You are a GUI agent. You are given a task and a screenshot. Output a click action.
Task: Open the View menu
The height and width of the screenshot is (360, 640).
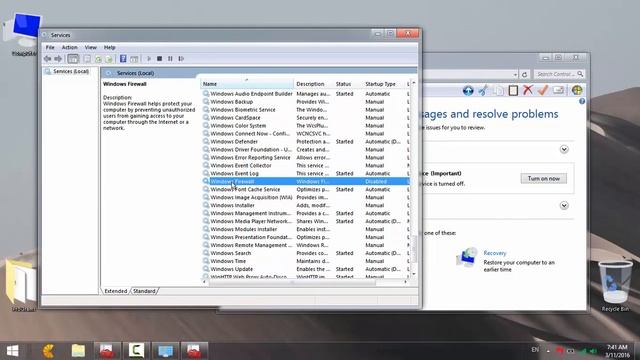point(91,47)
